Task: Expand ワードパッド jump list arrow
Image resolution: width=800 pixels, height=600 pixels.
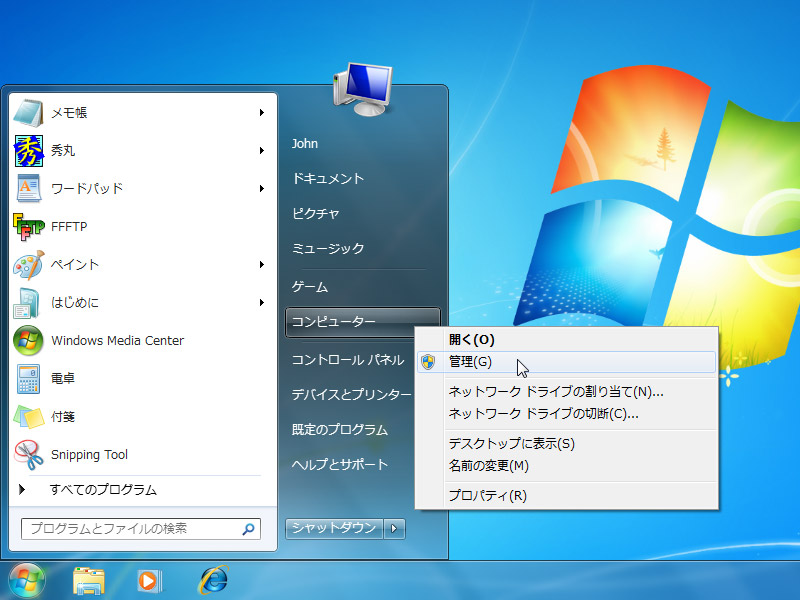Action: [x=262, y=188]
